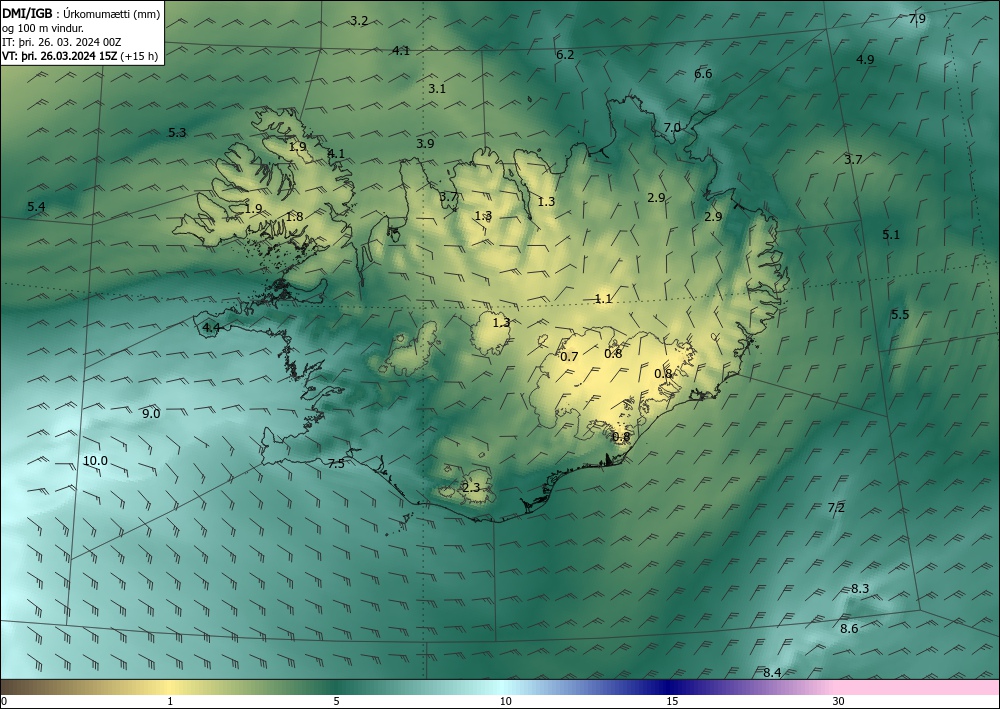Click the '7.5' value on the coast
1000x709 pixels.
pyautogui.click(x=336, y=464)
